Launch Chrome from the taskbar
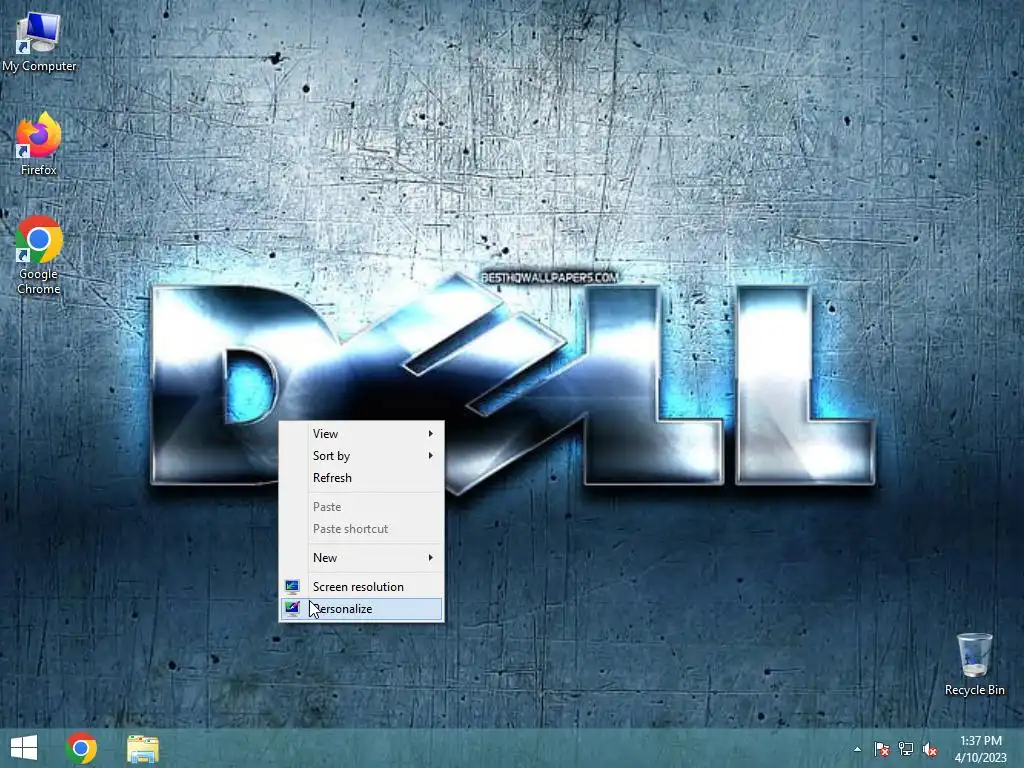The image size is (1024, 768). pos(82,748)
